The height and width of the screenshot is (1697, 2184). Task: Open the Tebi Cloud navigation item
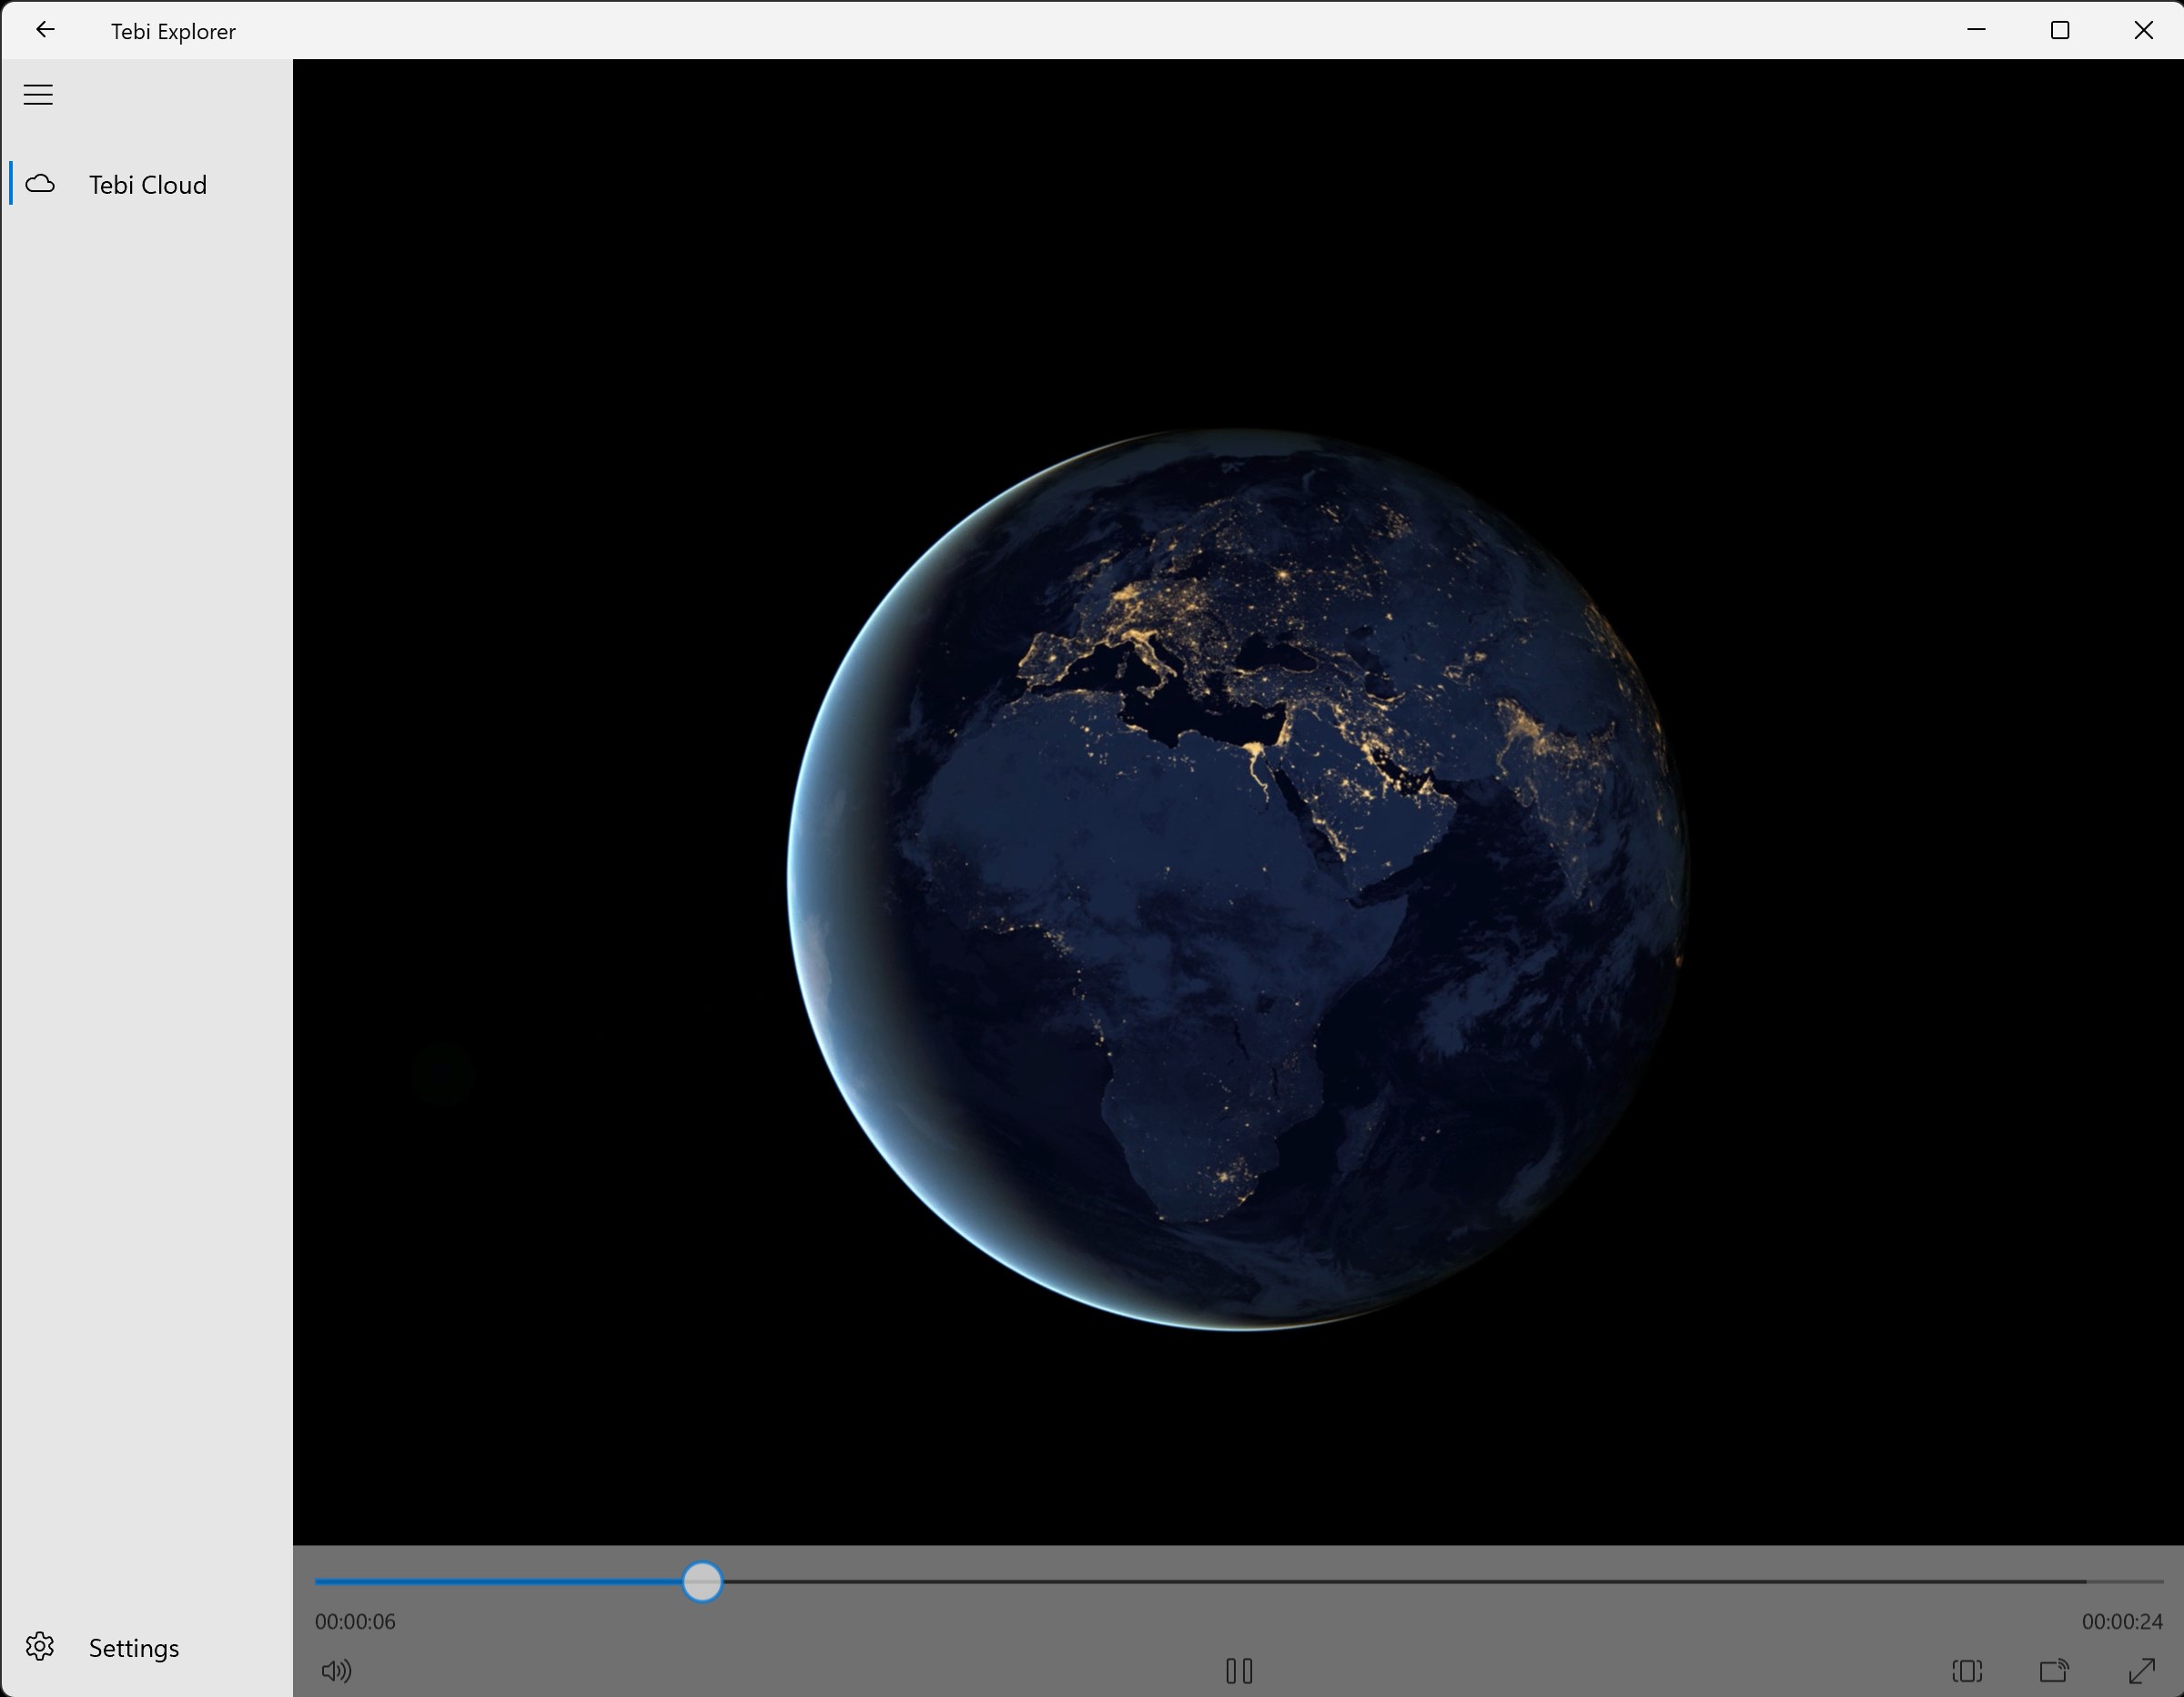(147, 184)
